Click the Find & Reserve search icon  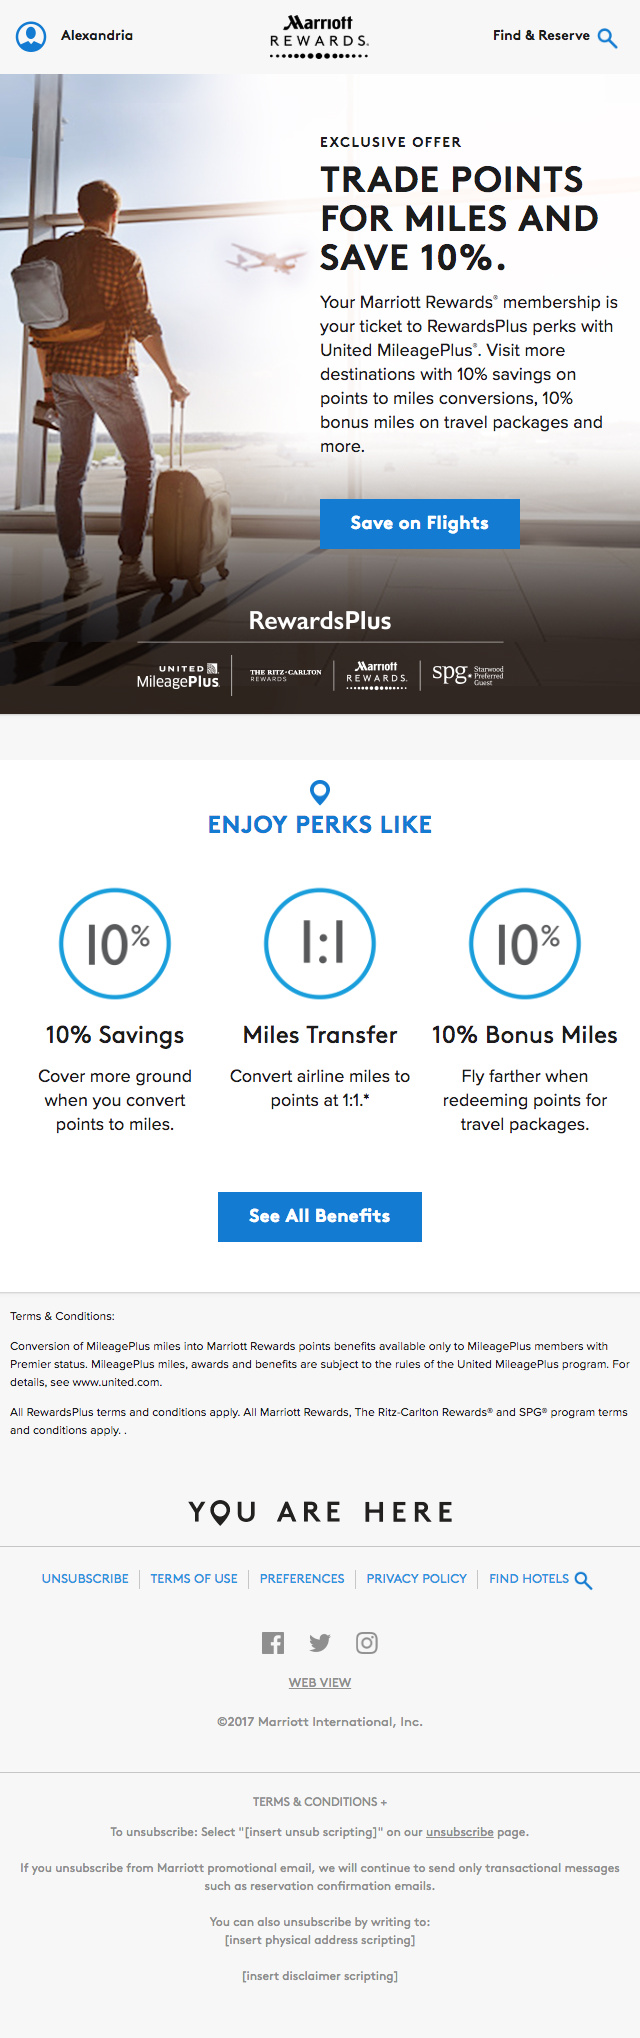(x=607, y=38)
